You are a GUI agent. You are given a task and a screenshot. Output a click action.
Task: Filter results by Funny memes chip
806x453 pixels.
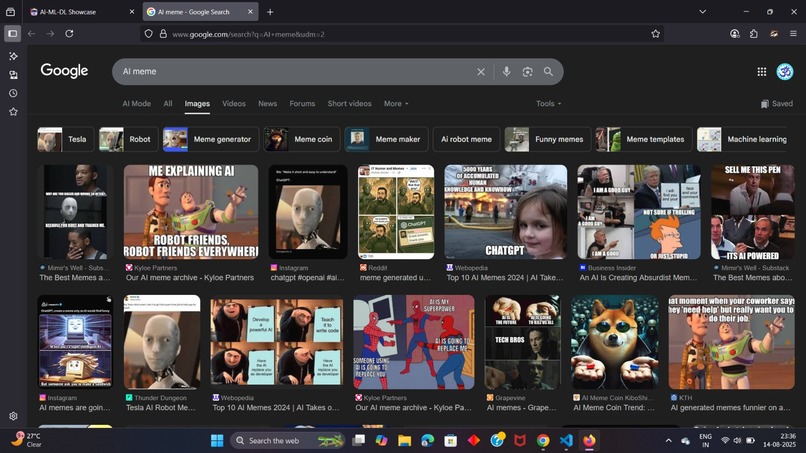click(x=547, y=139)
